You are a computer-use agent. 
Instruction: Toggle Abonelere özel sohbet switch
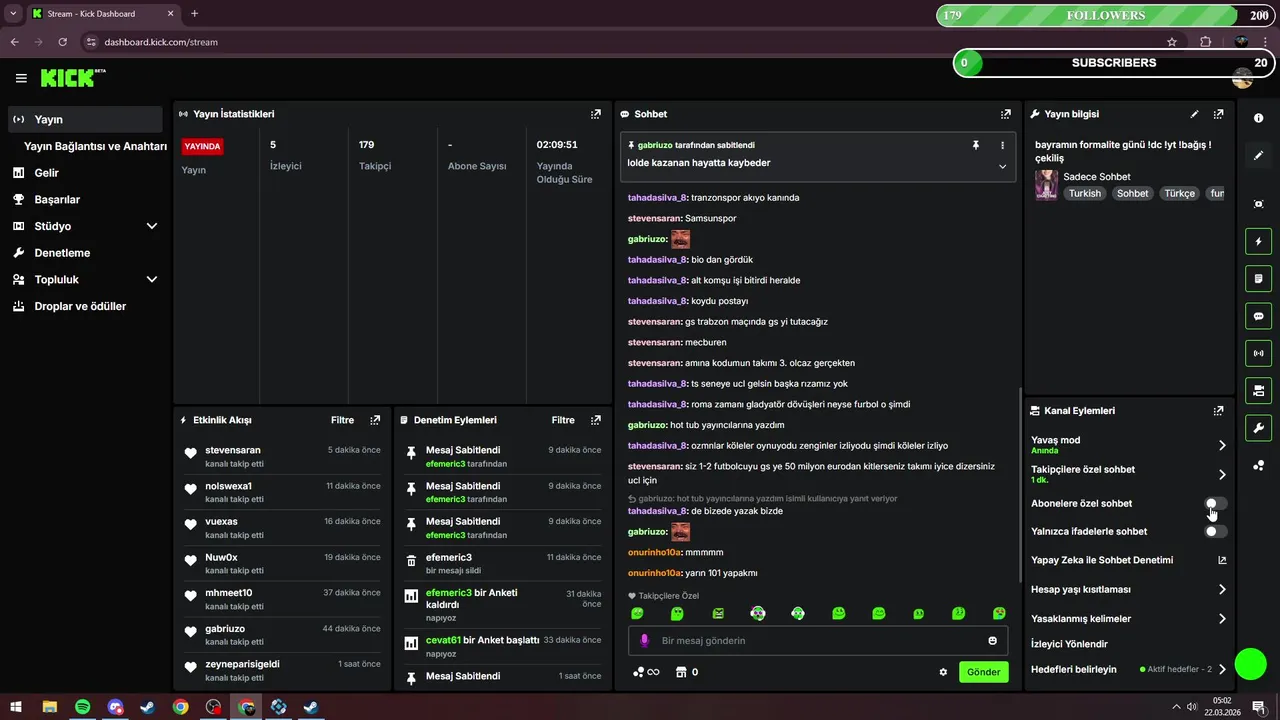[x=1216, y=504]
